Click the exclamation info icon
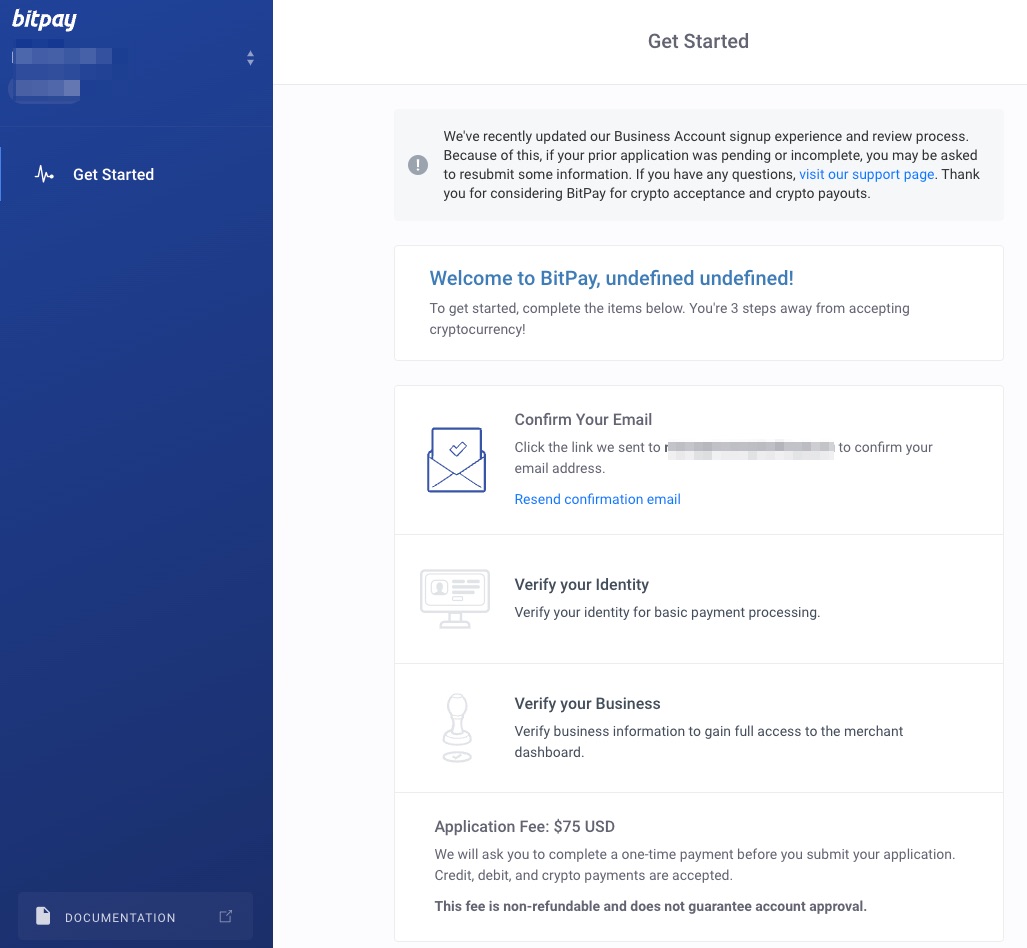 click(x=418, y=164)
